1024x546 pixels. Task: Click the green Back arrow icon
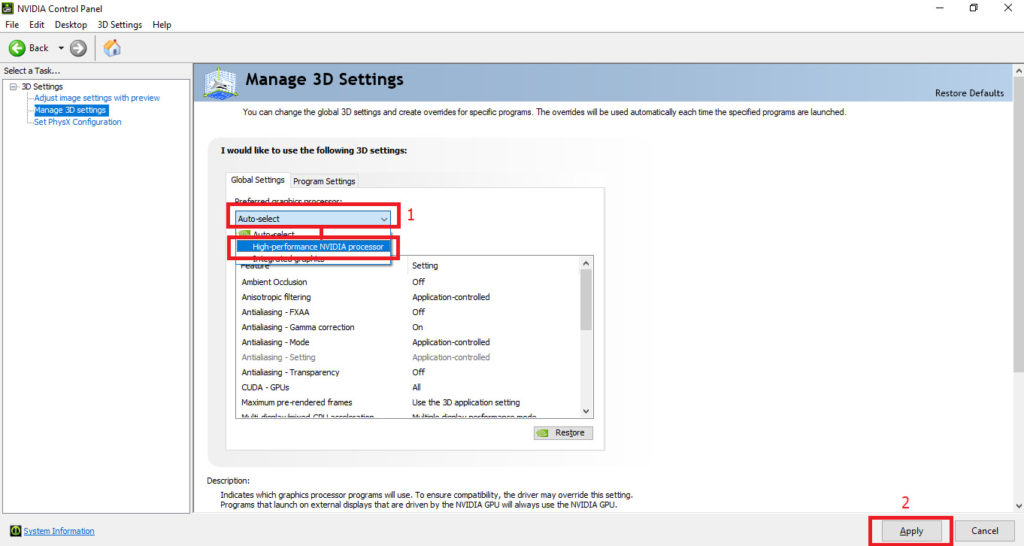click(17, 48)
